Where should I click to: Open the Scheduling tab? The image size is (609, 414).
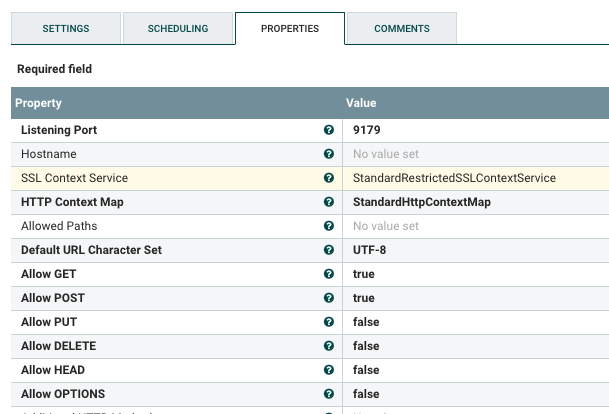[178, 29]
